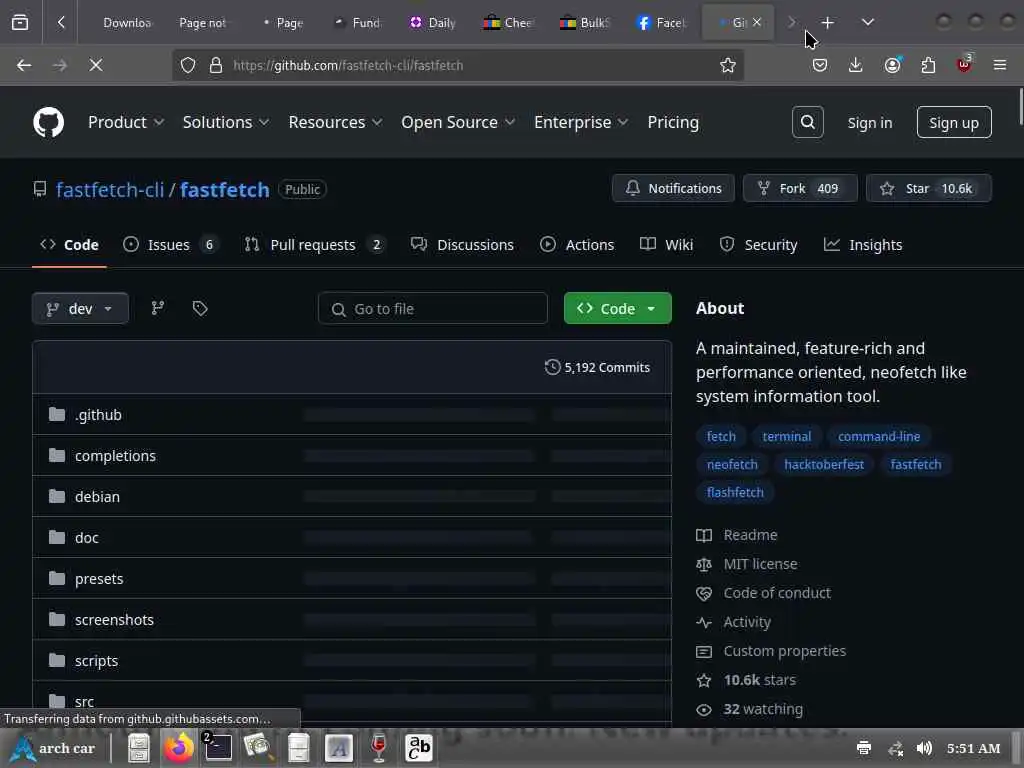Click the Go to file field
Image resolution: width=1024 pixels, height=768 pixels.
432,308
